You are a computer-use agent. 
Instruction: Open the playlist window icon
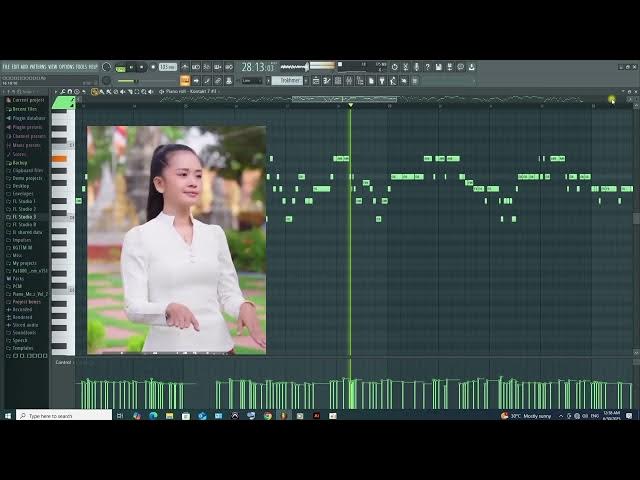[316, 81]
